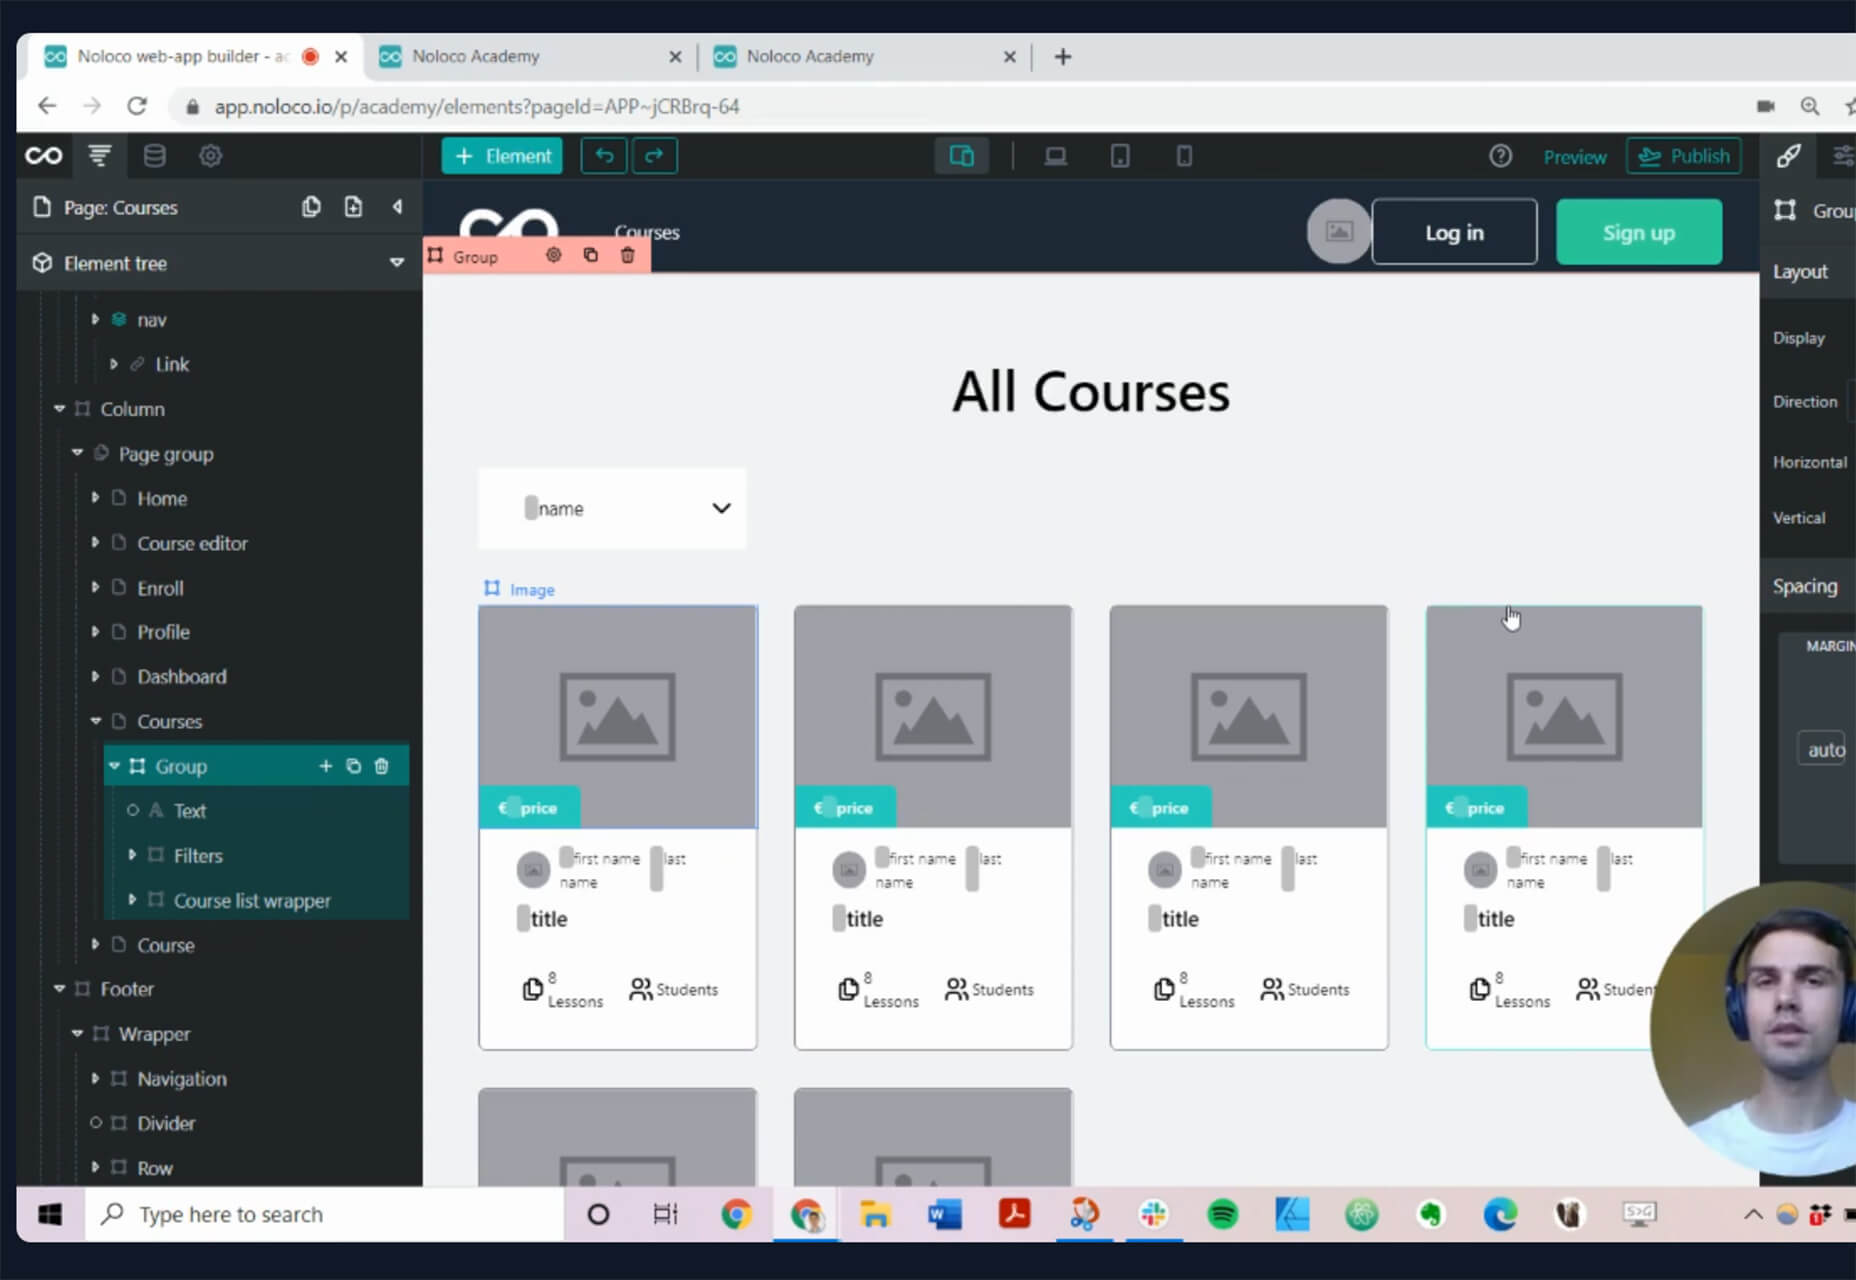Click the help question mark icon
The height and width of the screenshot is (1280, 1856).
1500,156
